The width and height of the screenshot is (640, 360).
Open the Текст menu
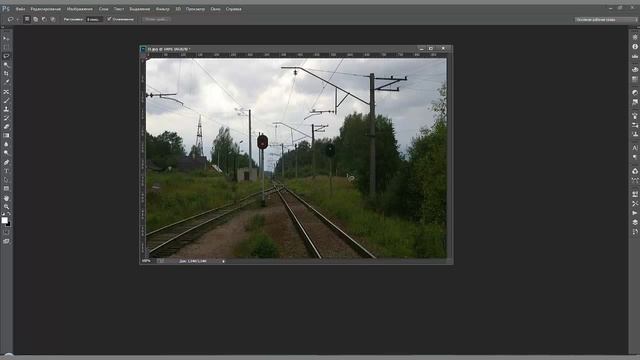[x=119, y=9]
